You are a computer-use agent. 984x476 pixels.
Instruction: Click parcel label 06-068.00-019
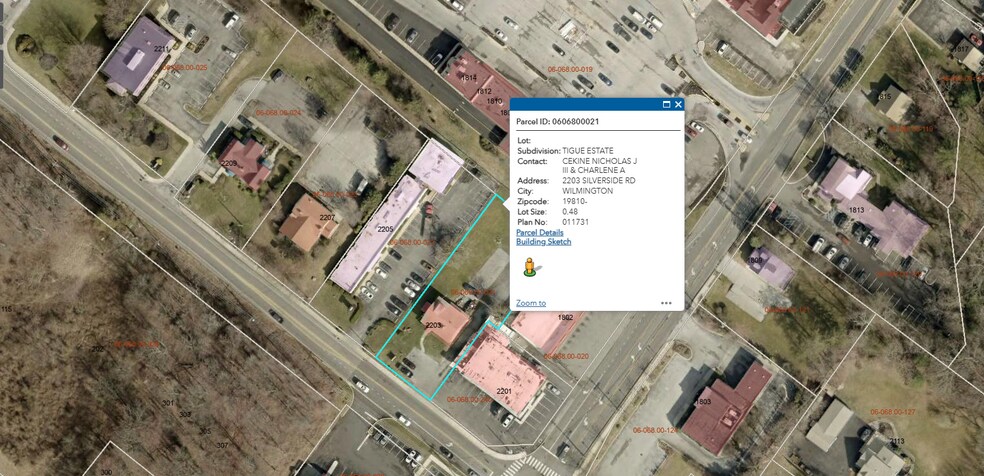click(x=570, y=69)
